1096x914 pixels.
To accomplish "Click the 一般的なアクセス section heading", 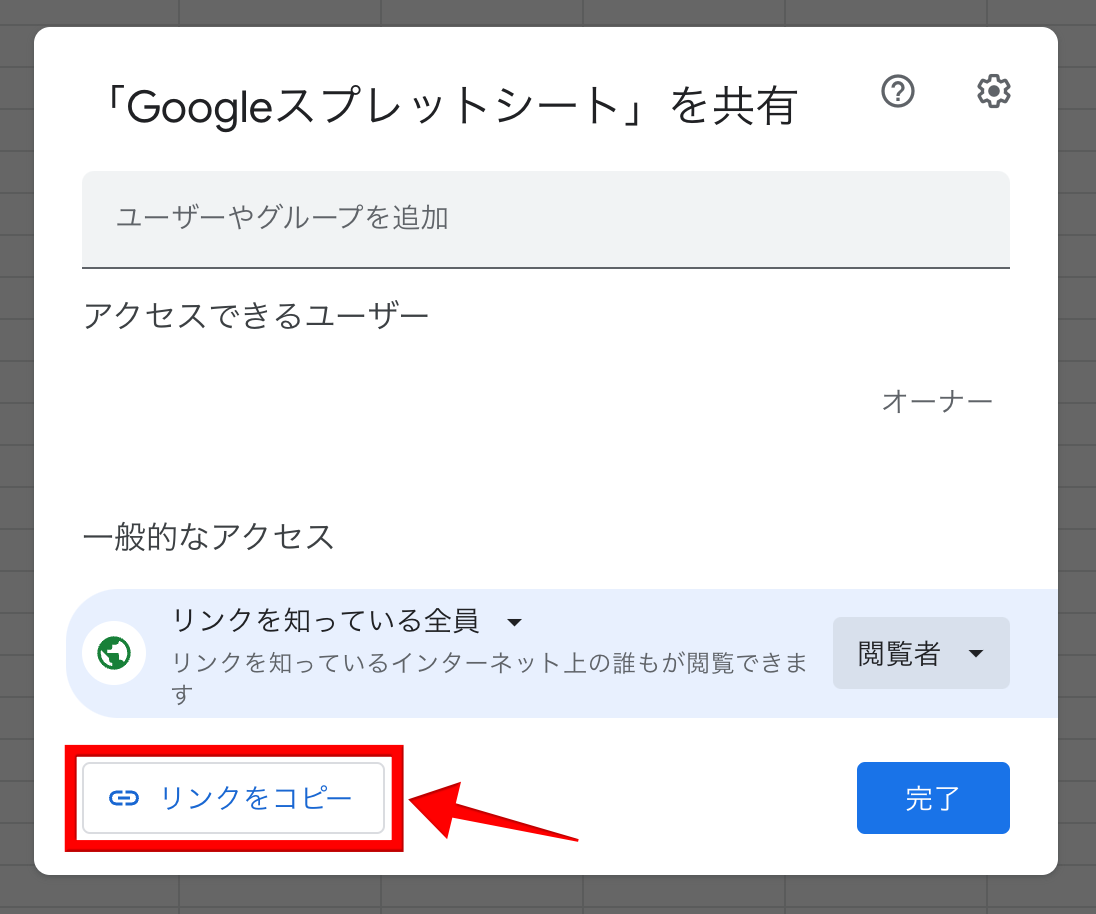I will tap(208, 537).
